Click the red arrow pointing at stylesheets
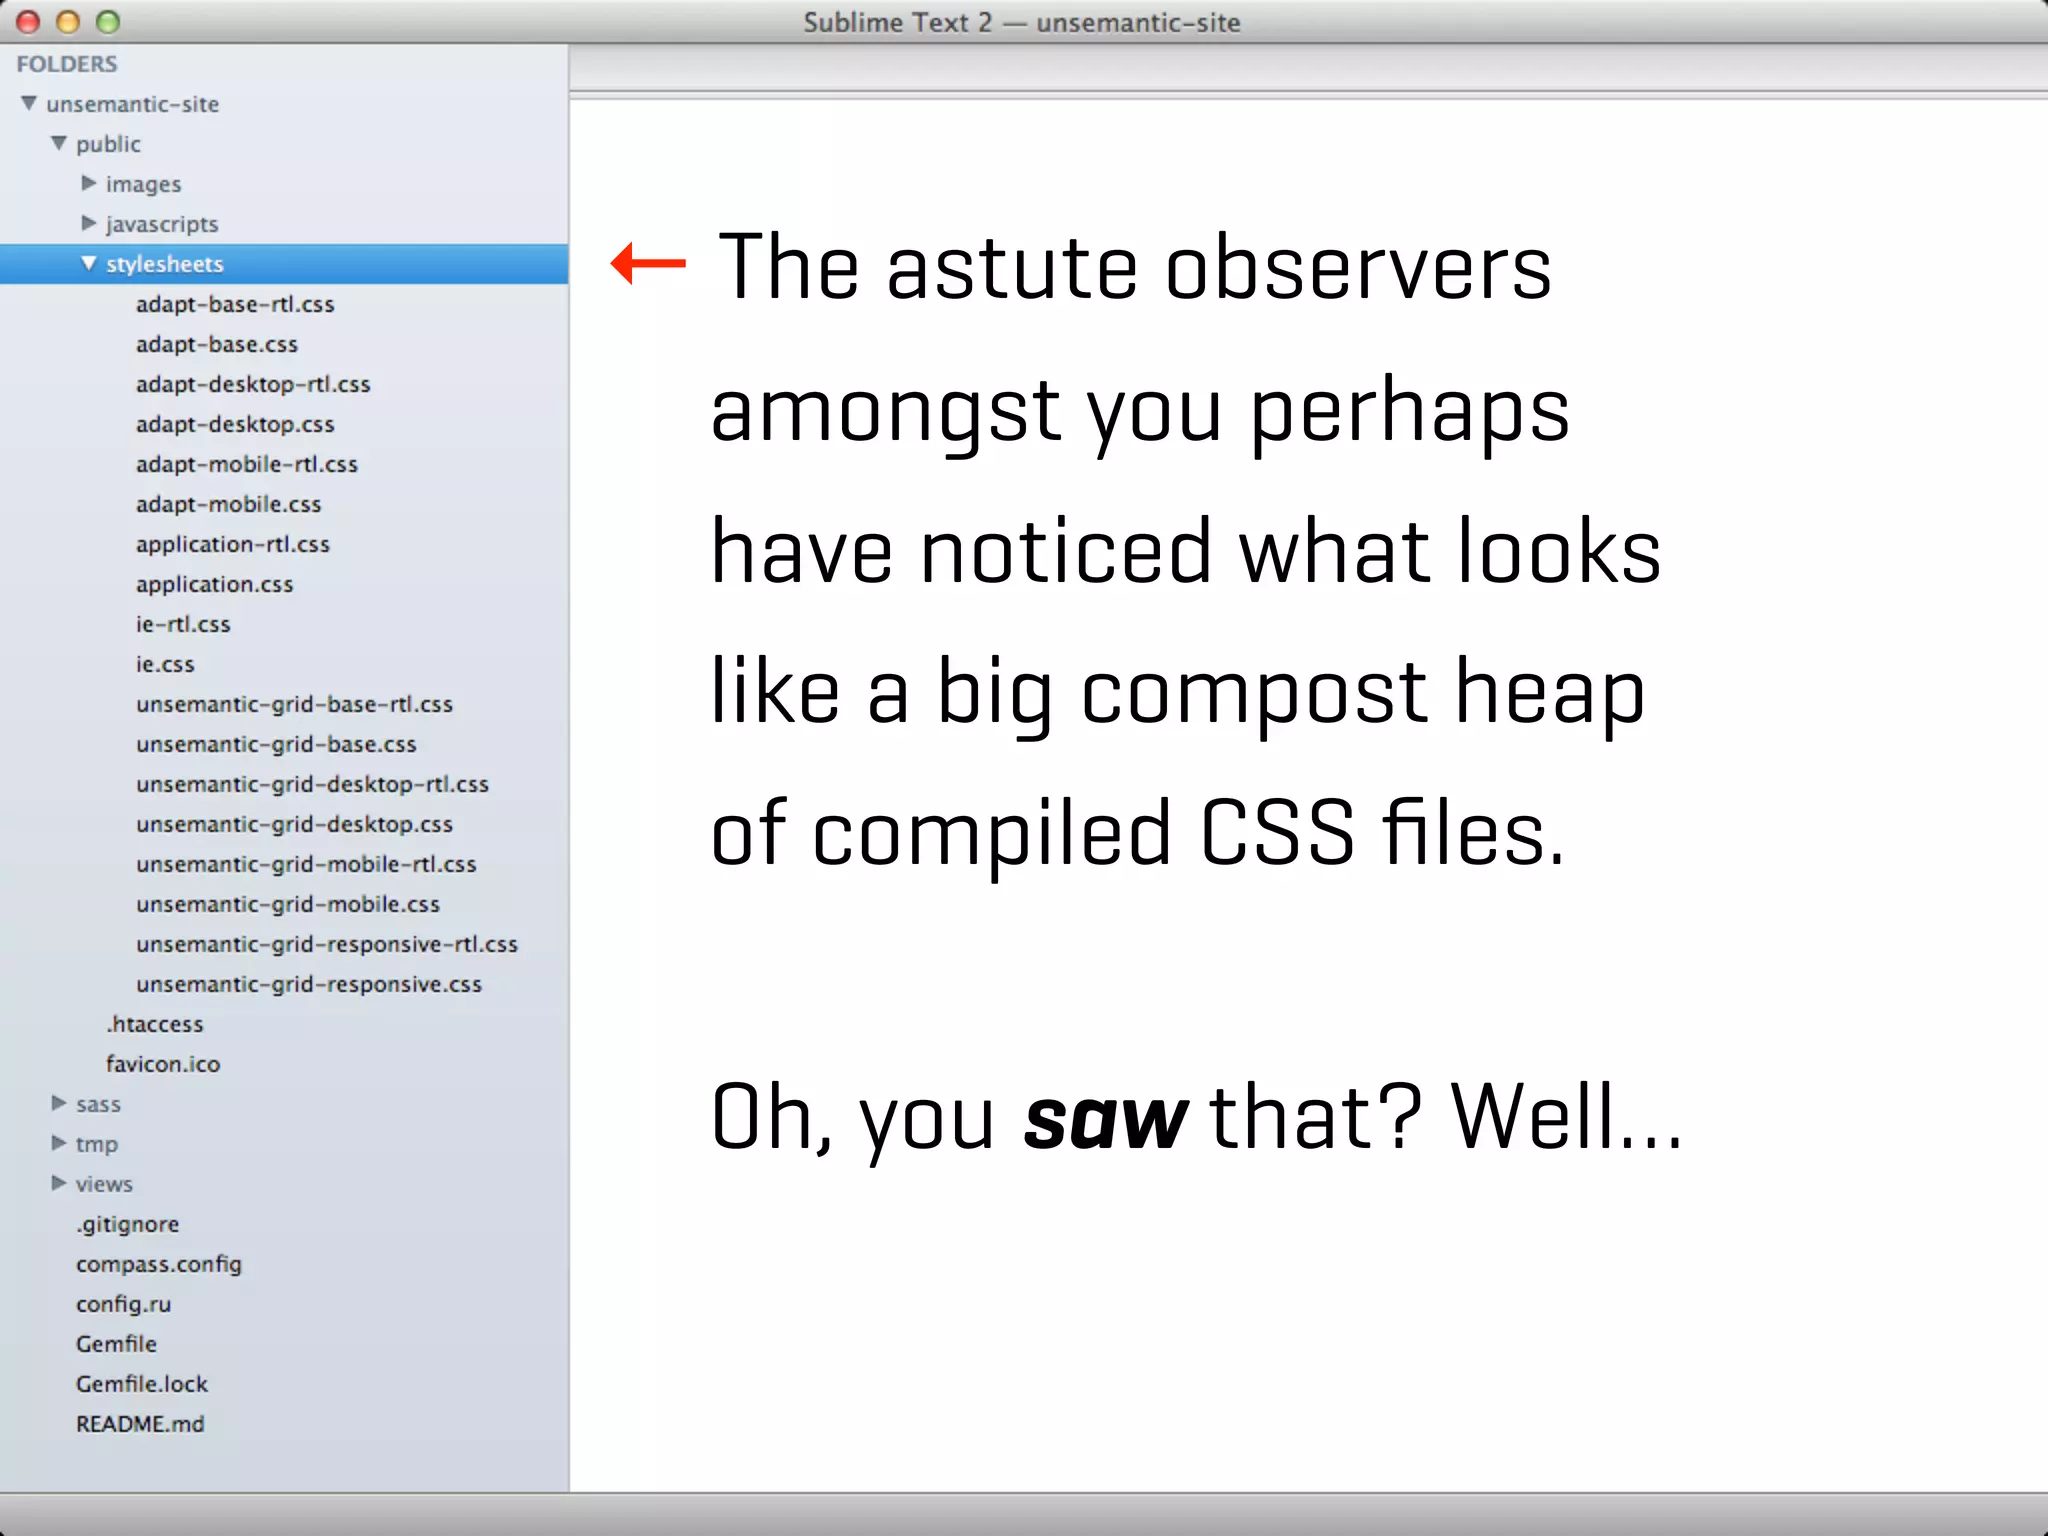 648,264
